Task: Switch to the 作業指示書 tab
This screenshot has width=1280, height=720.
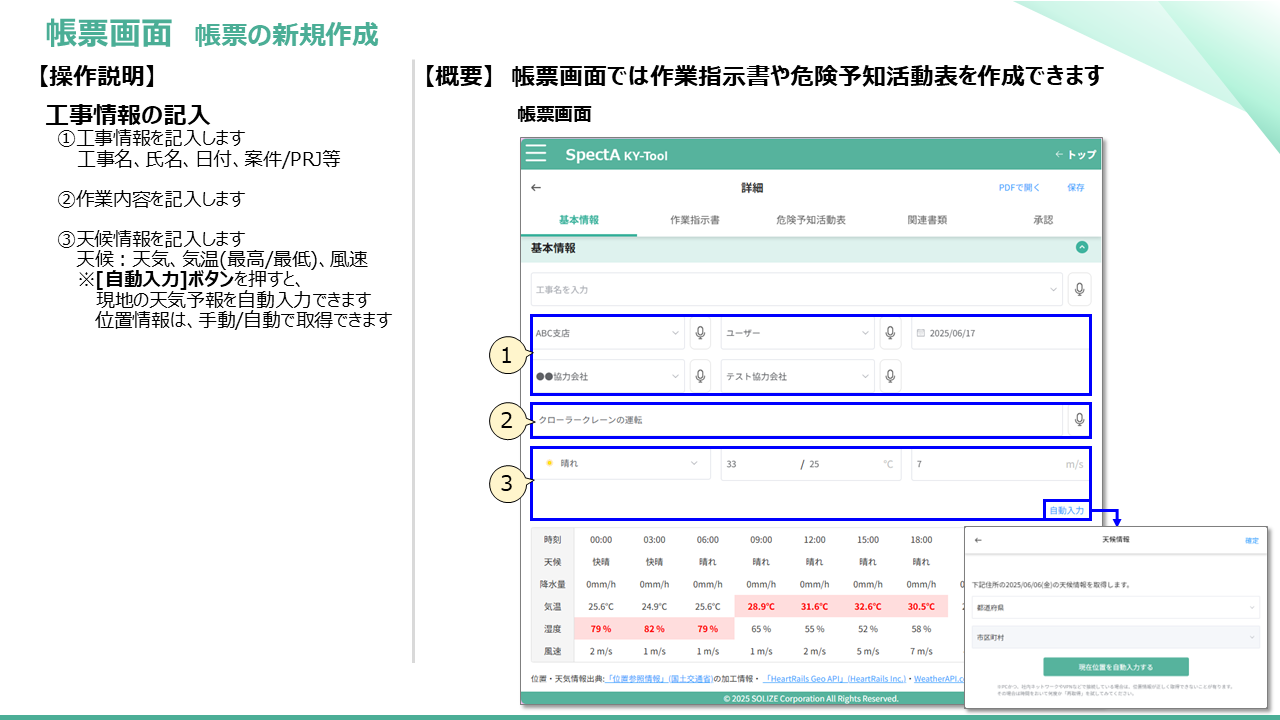Action: tap(694, 220)
